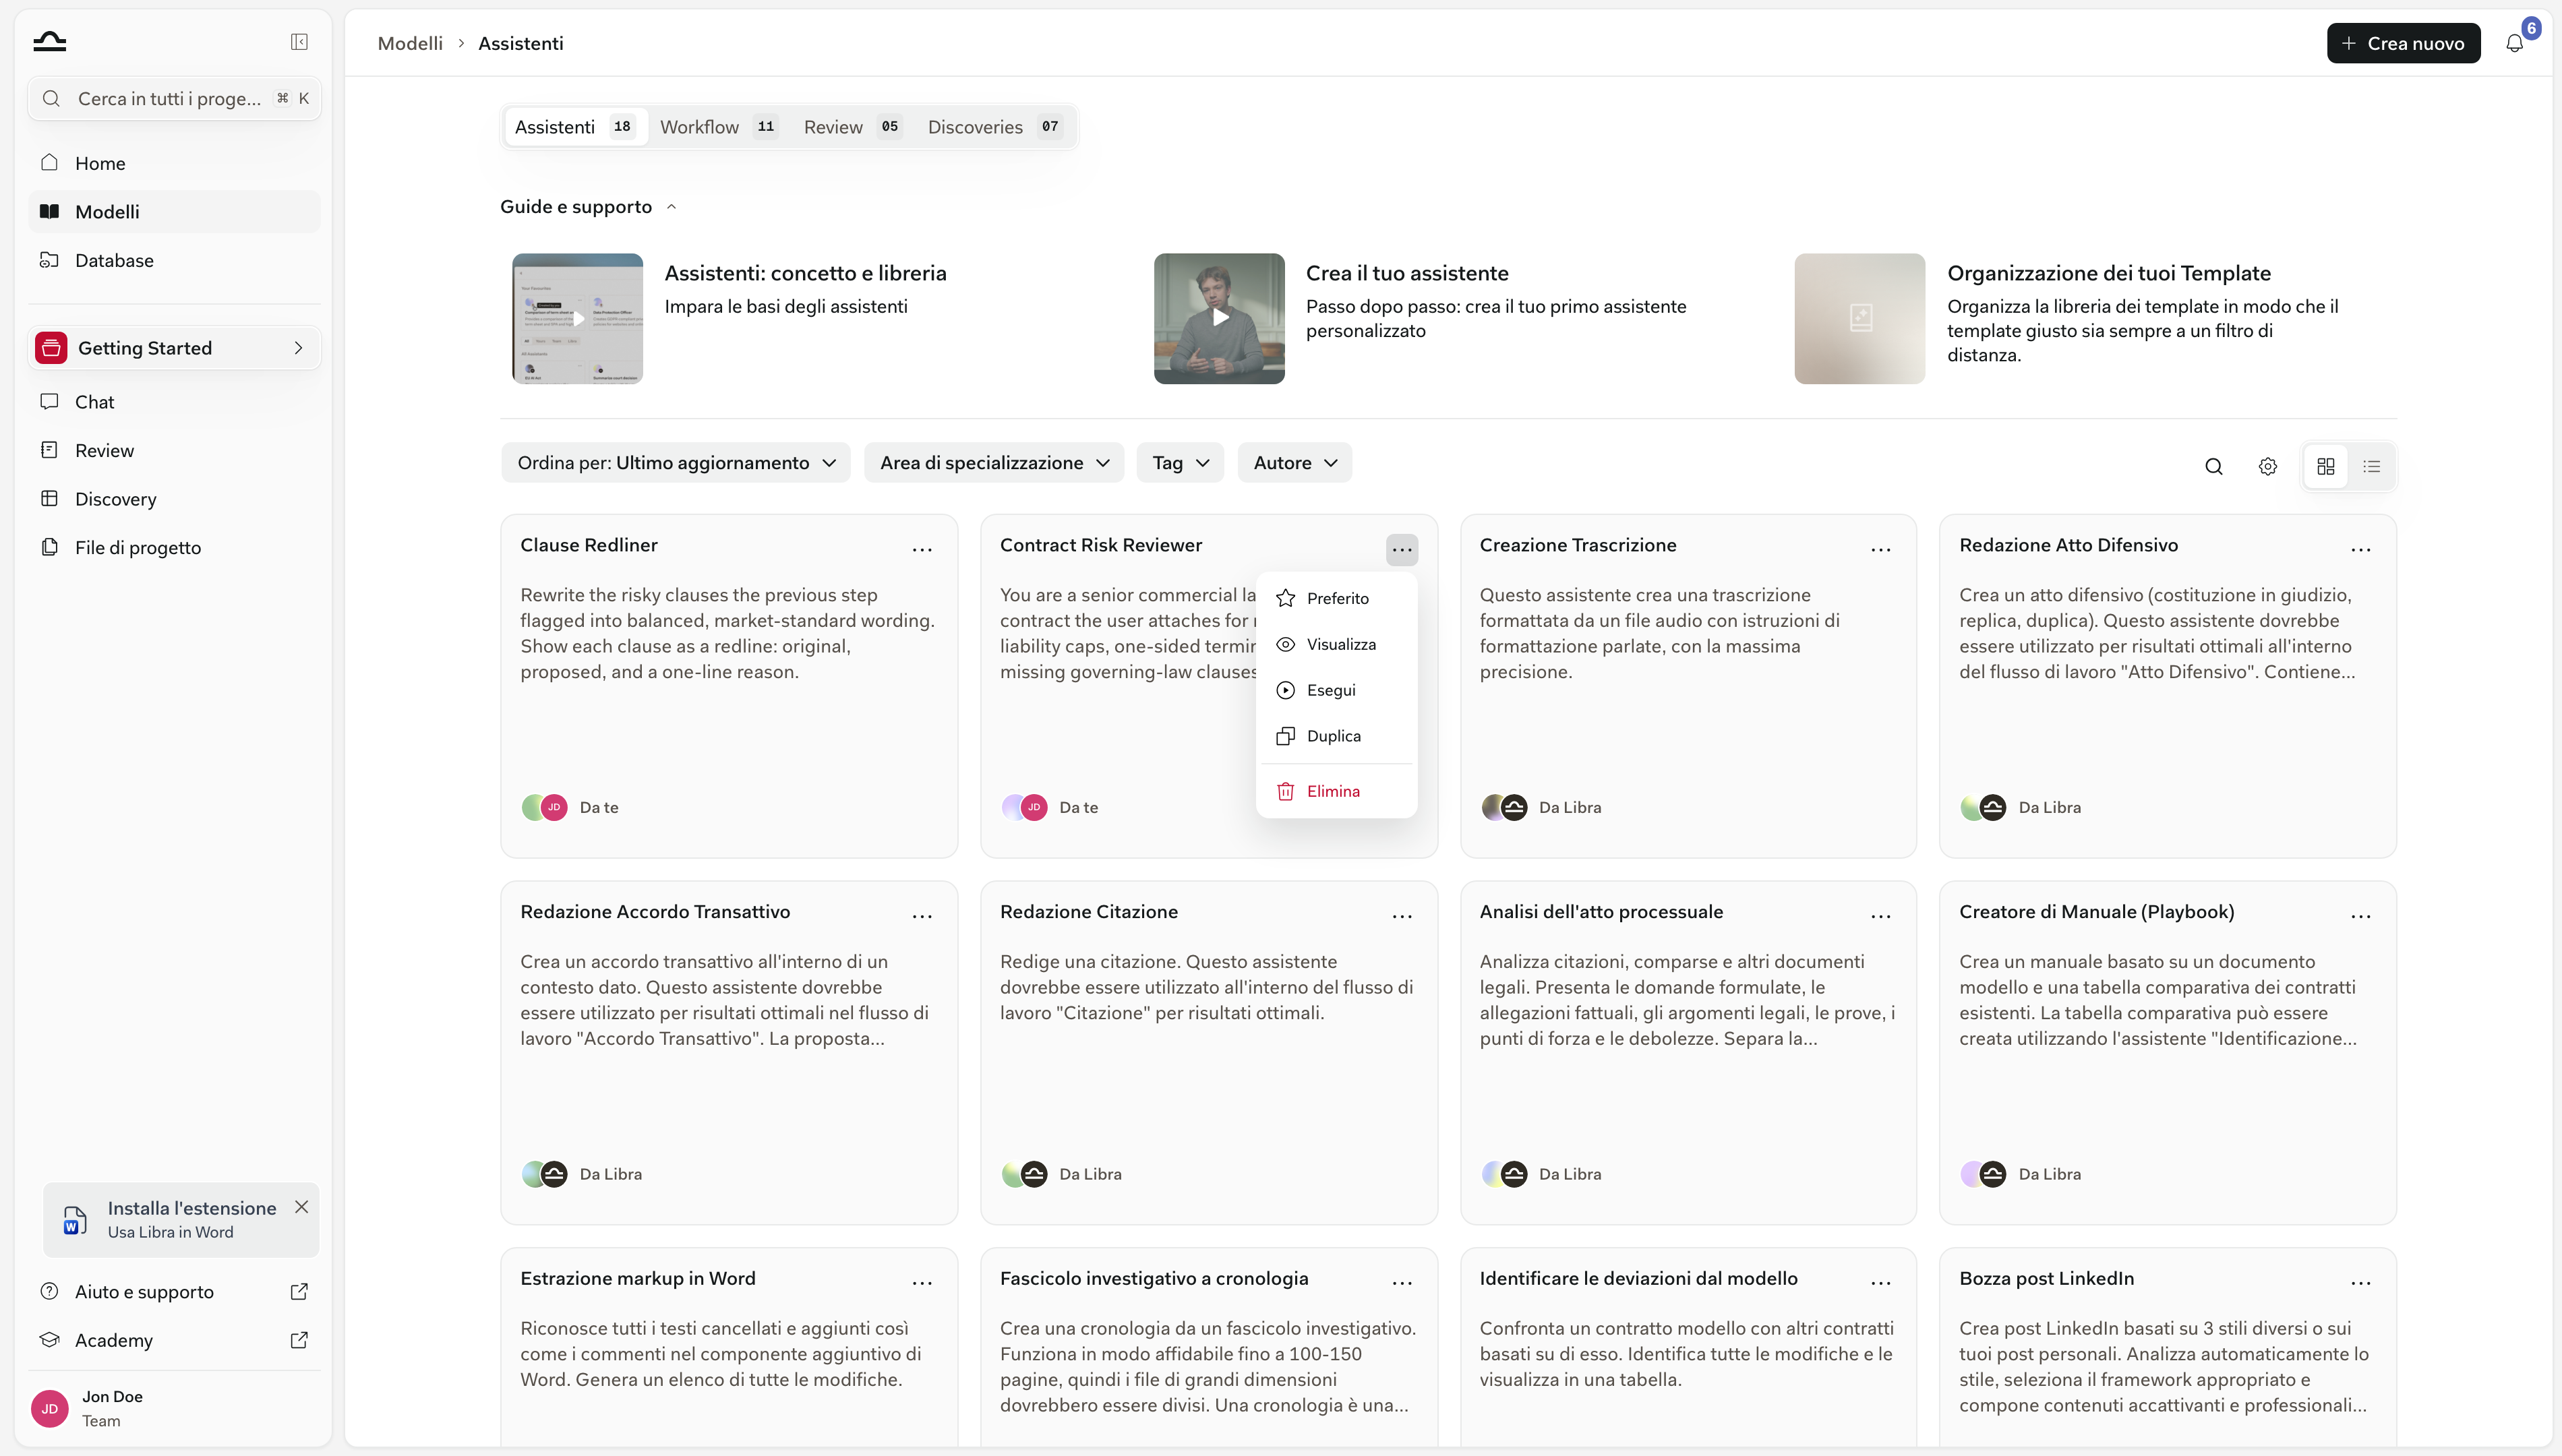Switch to list view layout
The width and height of the screenshot is (2562, 1456).
click(2371, 466)
